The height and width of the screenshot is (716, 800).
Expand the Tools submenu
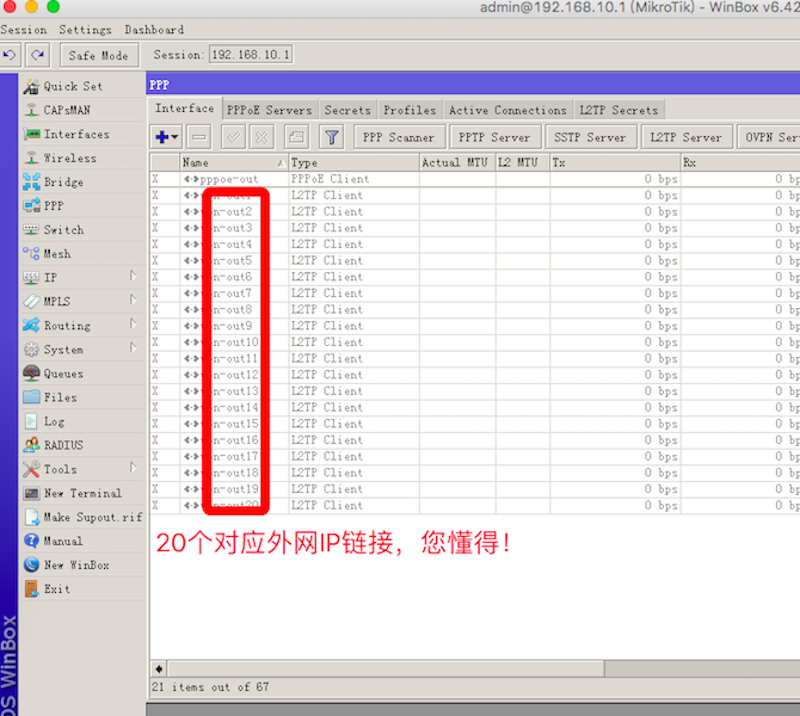click(60, 469)
